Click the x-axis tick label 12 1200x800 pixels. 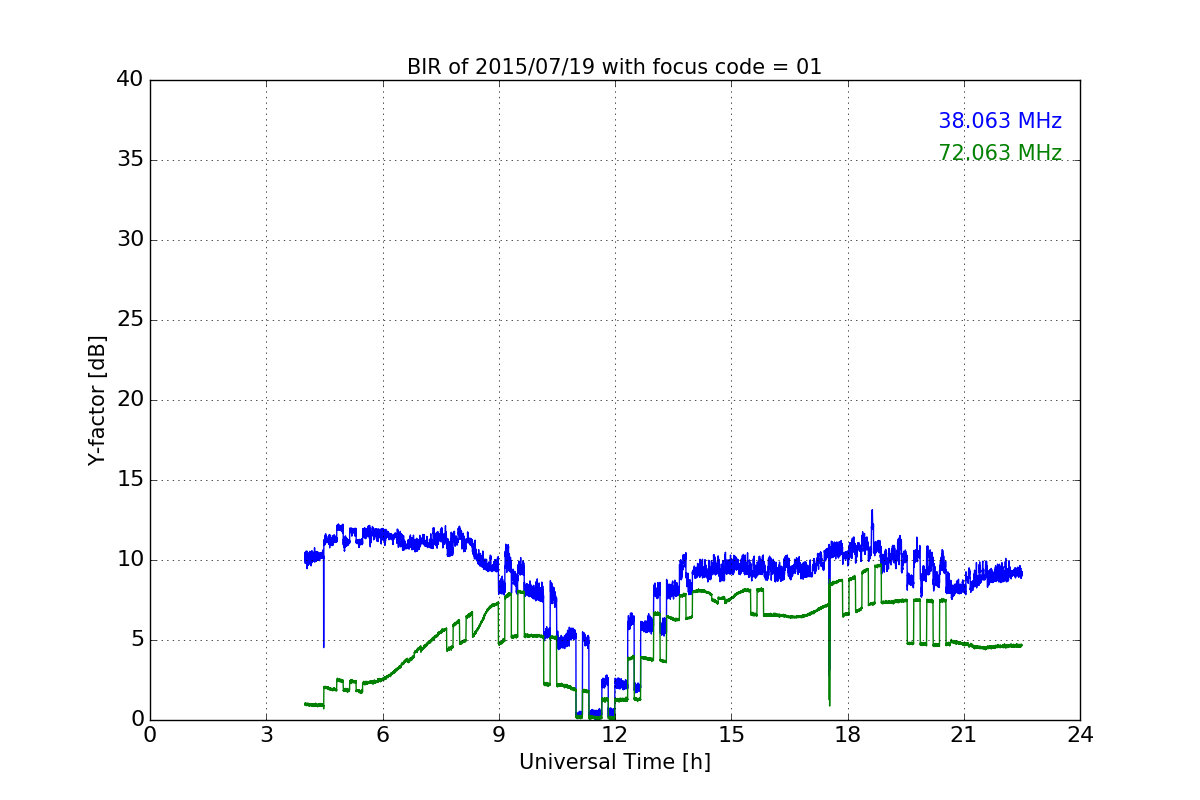(615, 735)
